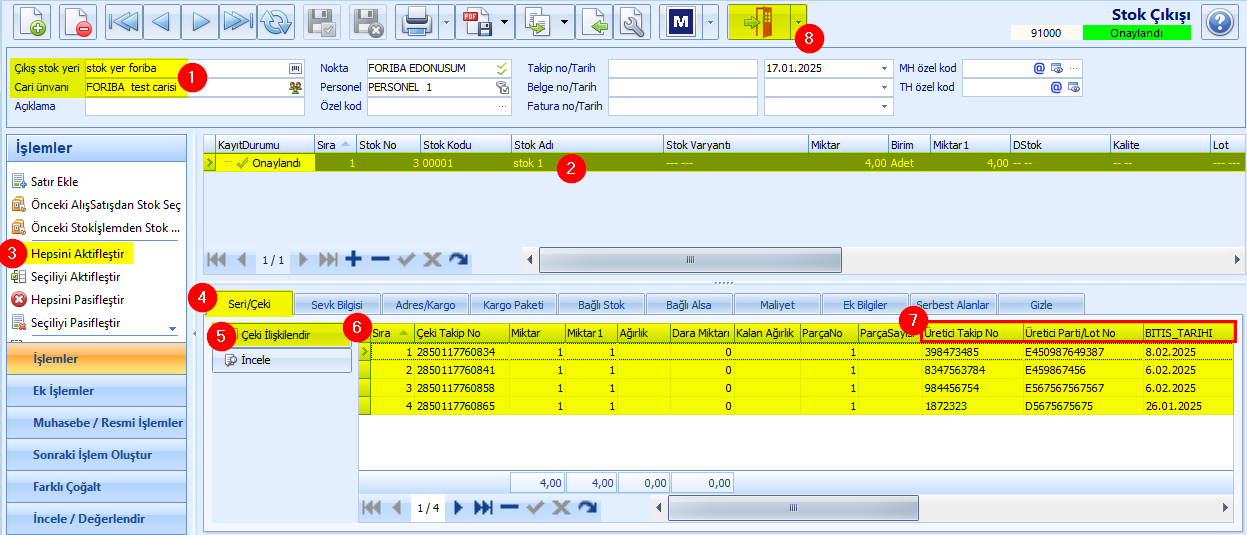Screen dimensions: 1247x535
Task: Jump to last row in Seri/Çeki grid navigator
Action: click(483, 508)
